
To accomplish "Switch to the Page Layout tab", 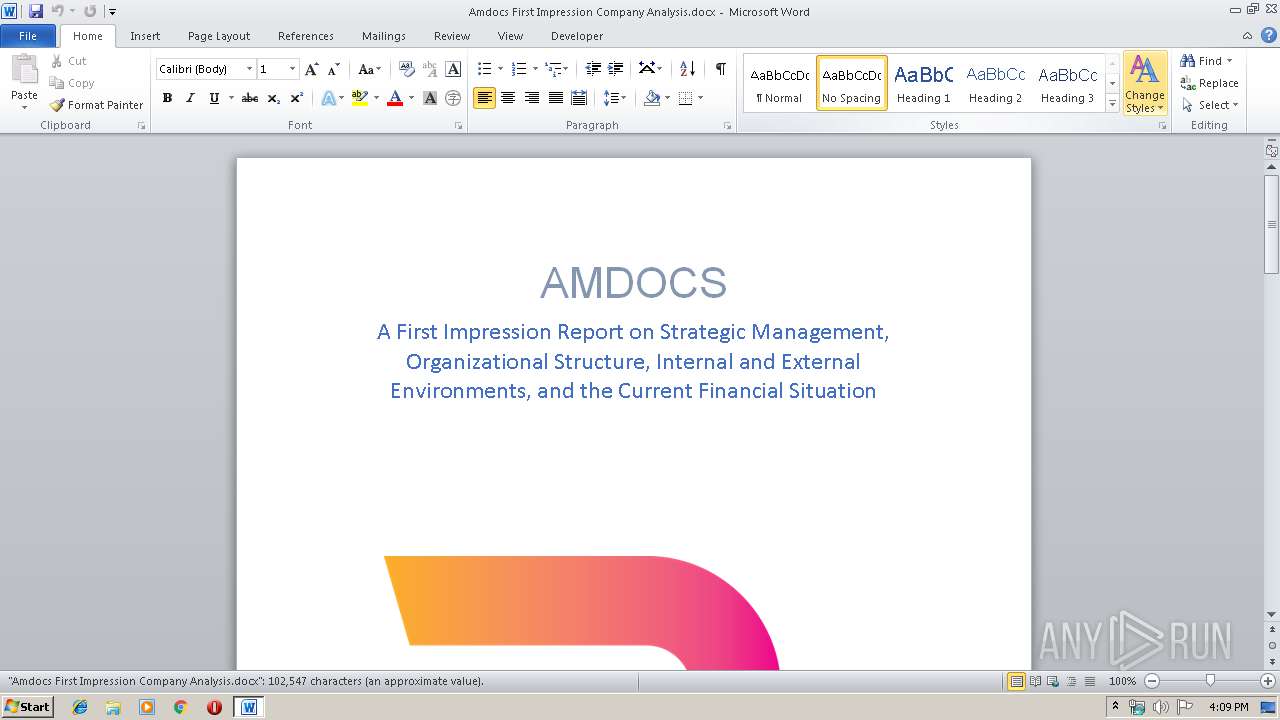I will pos(219,36).
